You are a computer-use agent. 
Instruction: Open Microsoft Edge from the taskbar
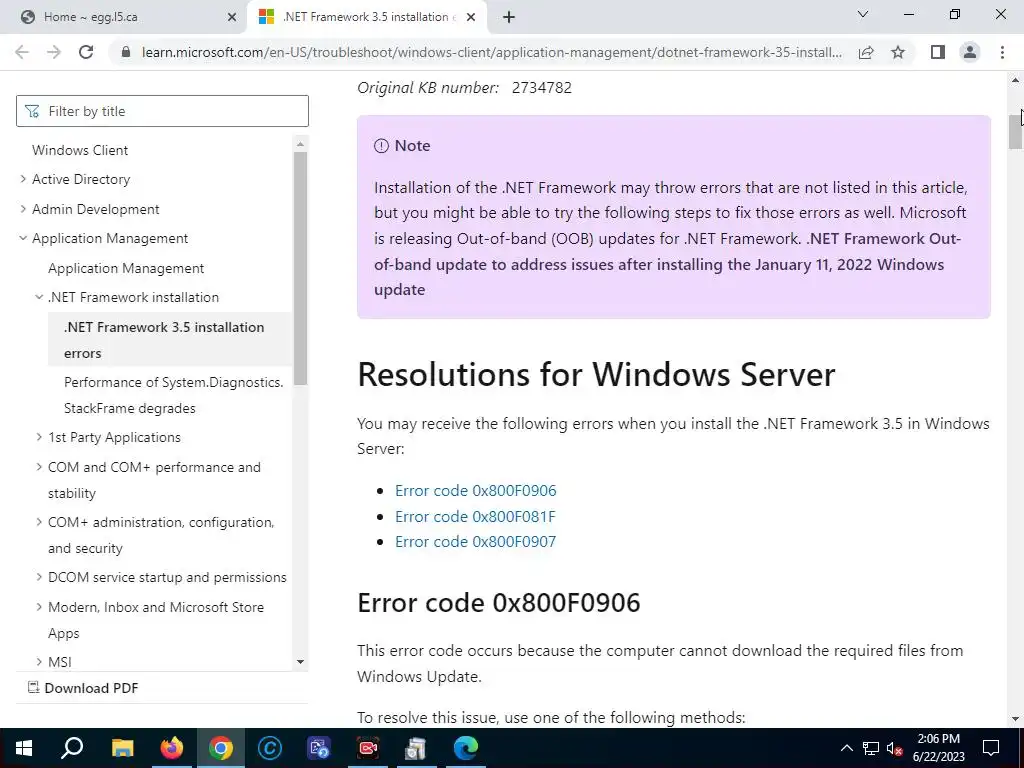(x=466, y=748)
